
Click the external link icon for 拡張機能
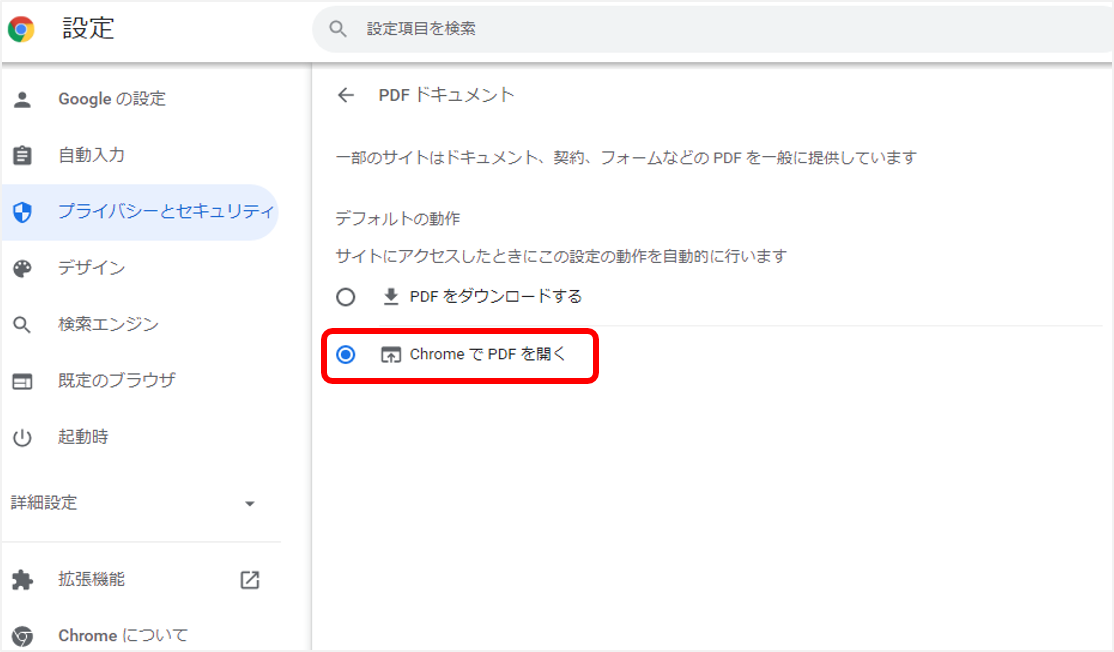pyautogui.click(x=249, y=580)
